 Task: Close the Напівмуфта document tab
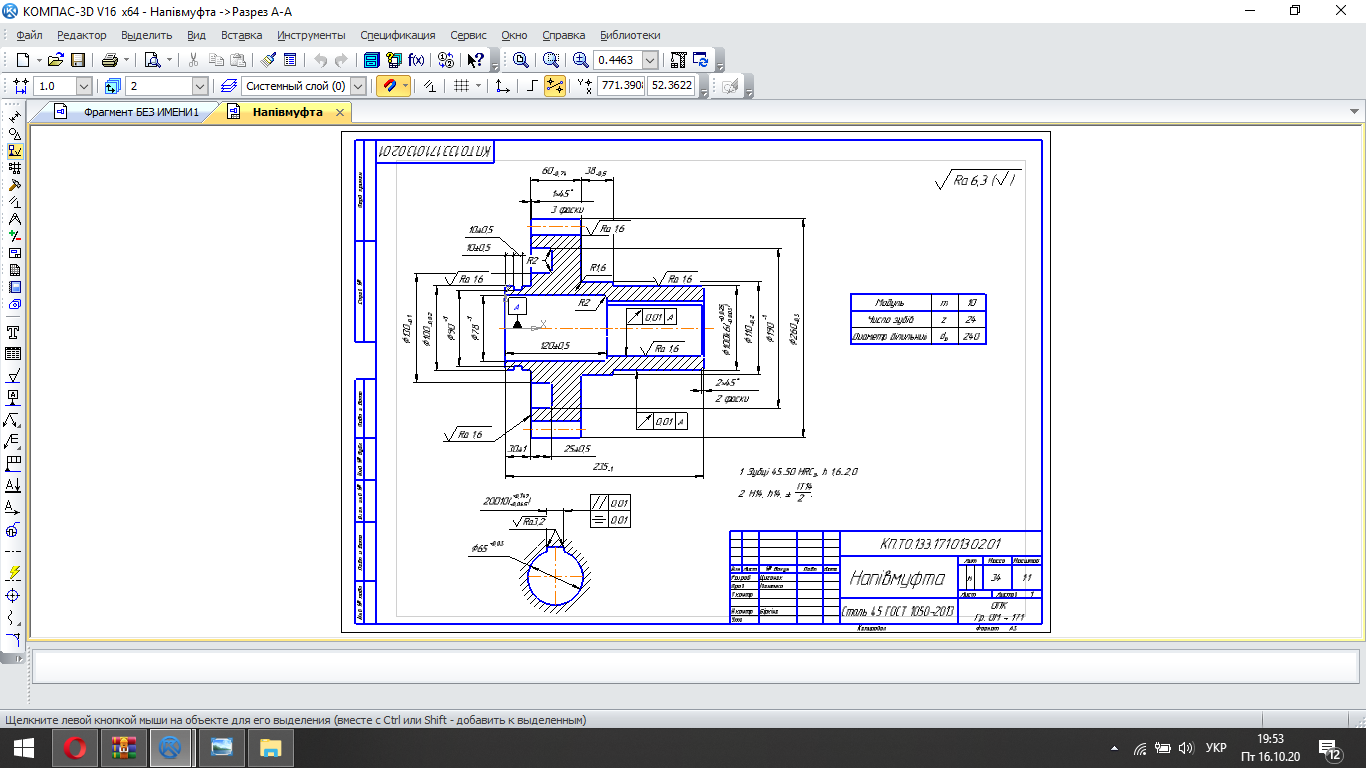coord(340,112)
